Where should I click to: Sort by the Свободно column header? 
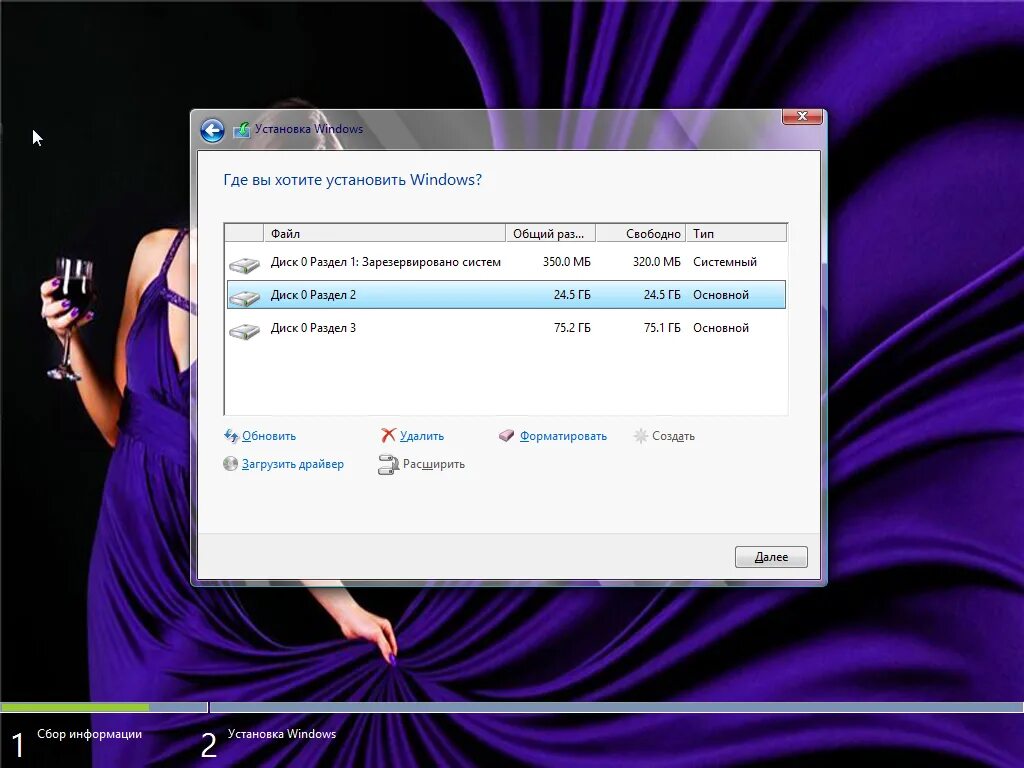641,233
